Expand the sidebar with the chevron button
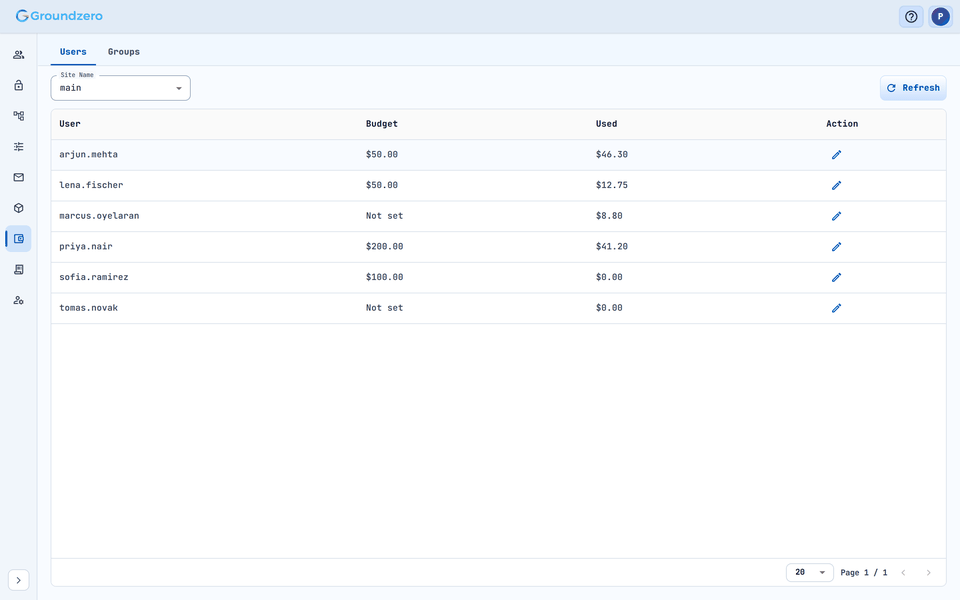This screenshot has width=960, height=600. [x=18, y=580]
